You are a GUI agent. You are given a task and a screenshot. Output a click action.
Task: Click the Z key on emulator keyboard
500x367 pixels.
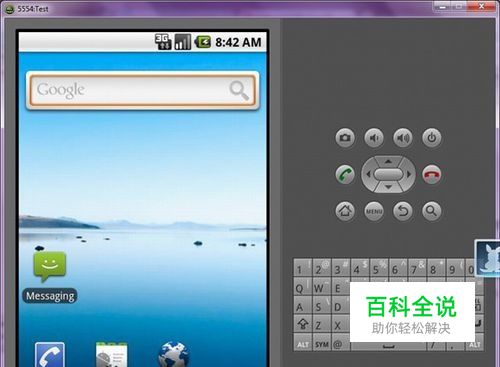322,324
